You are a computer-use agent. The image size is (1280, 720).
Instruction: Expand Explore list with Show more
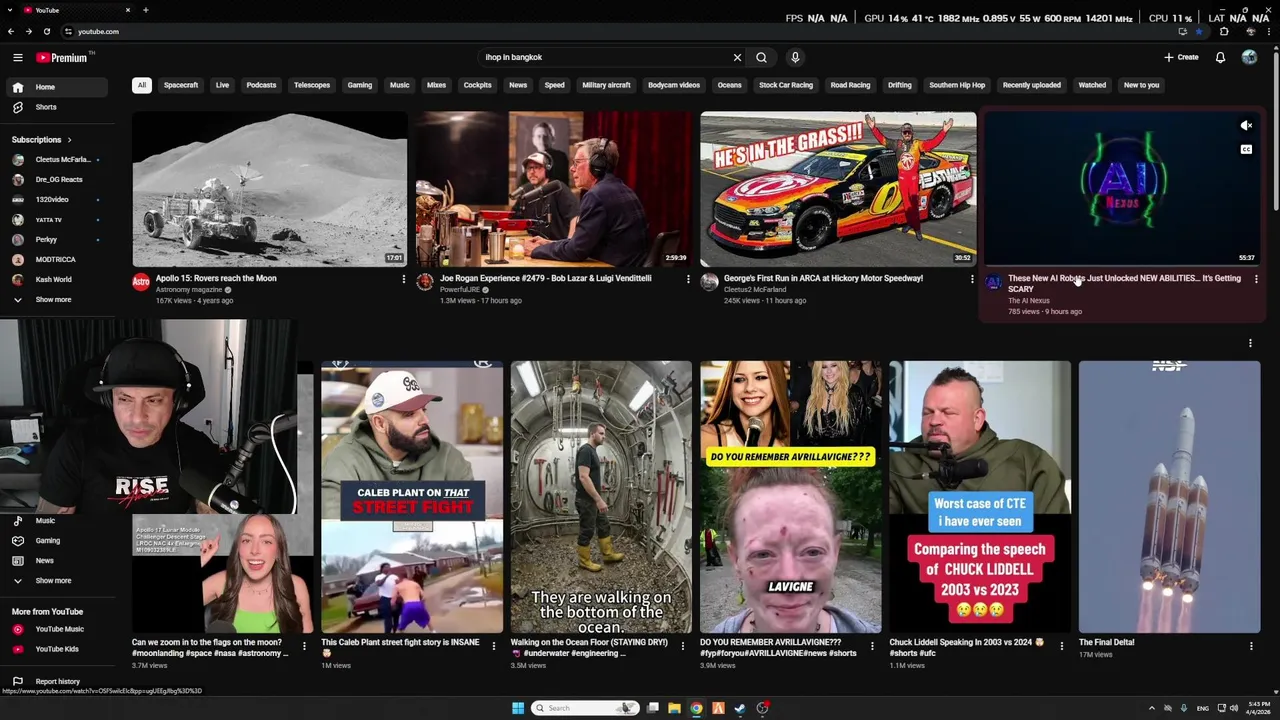click(55, 581)
